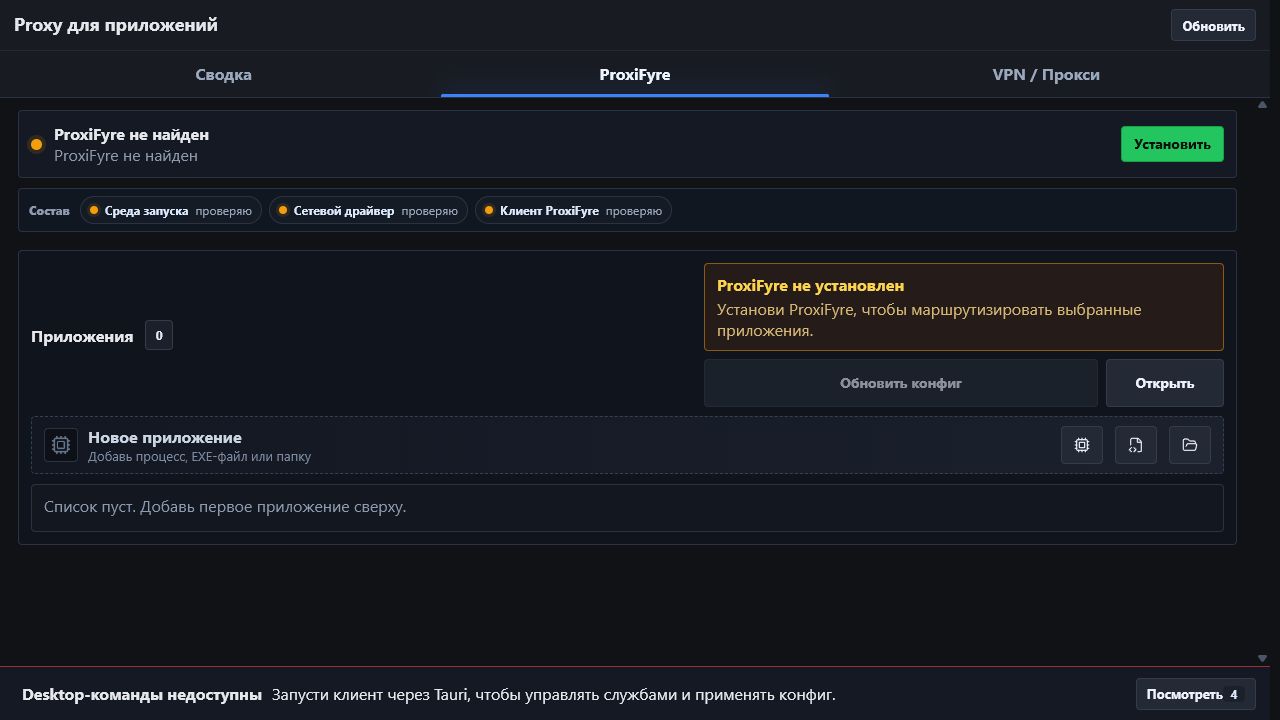
Task: Click the Обновить button in the header
Action: click(1213, 26)
